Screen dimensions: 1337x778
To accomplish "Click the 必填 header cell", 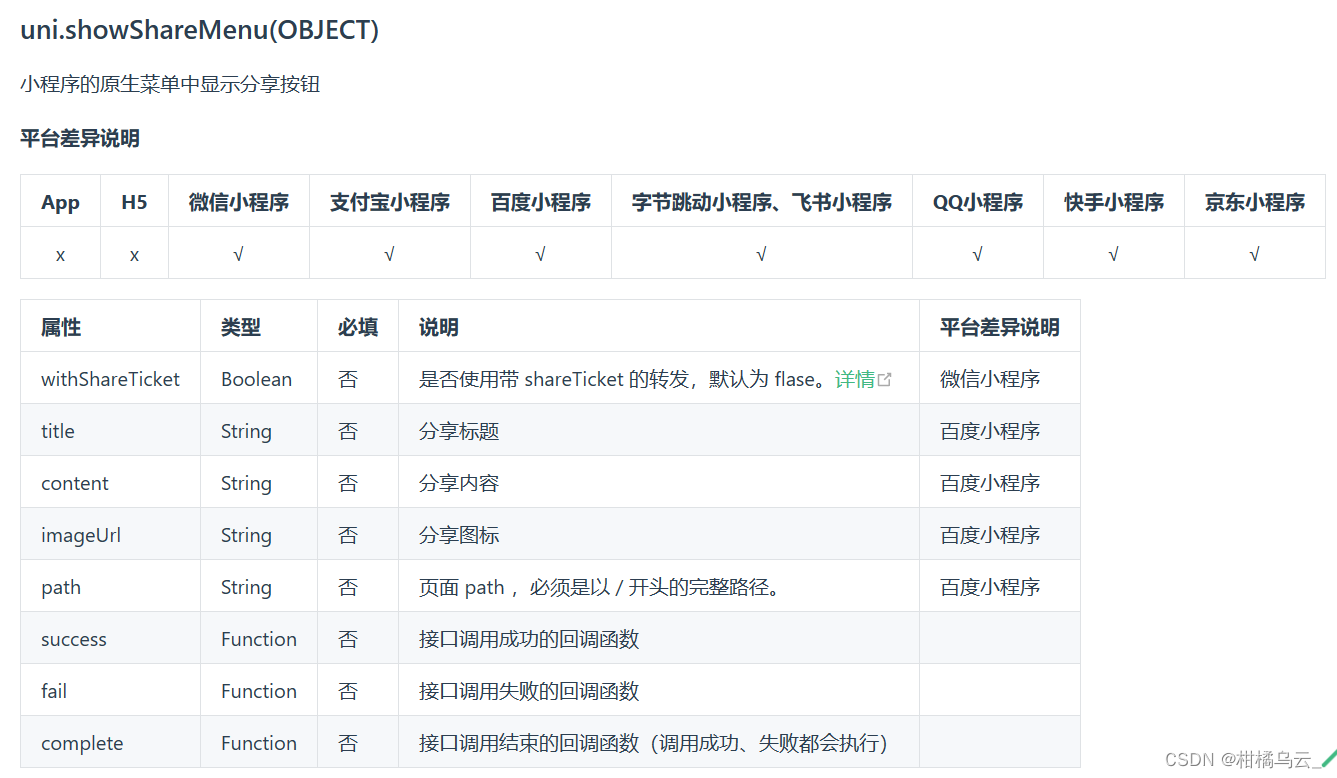I will (x=358, y=327).
